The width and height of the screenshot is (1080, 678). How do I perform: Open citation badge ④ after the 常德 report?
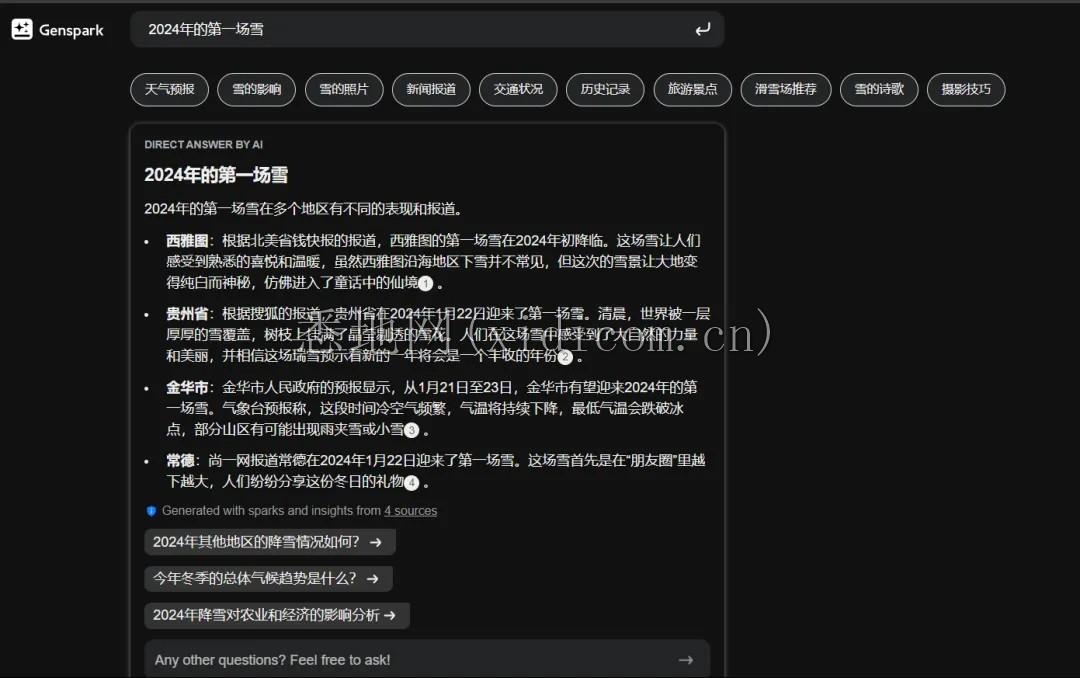coord(412,482)
